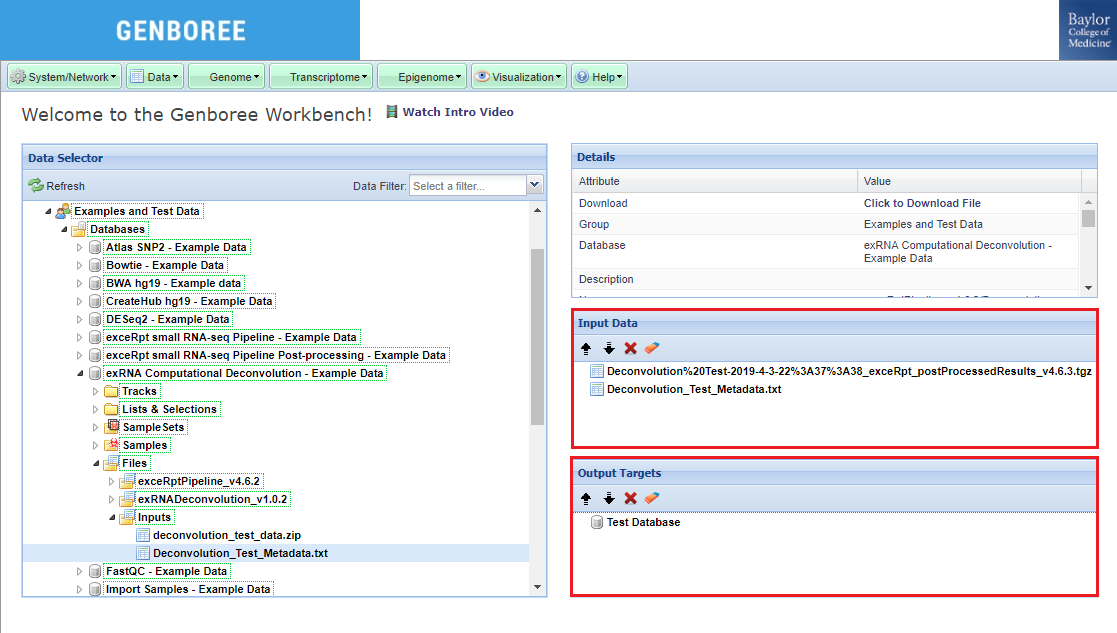This screenshot has height=633, width=1117.
Task: Open the Transcriptome menu
Action: click(321, 77)
